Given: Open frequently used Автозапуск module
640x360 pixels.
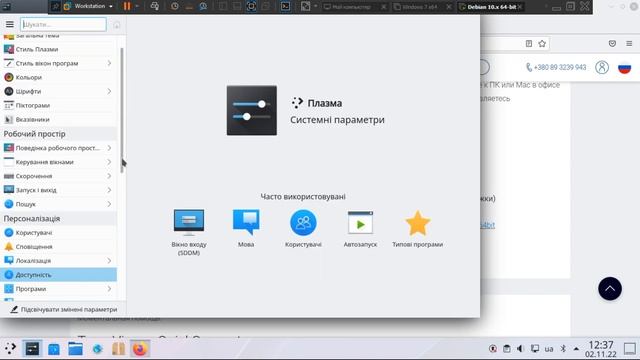Looking at the screenshot, I should tap(360, 229).
